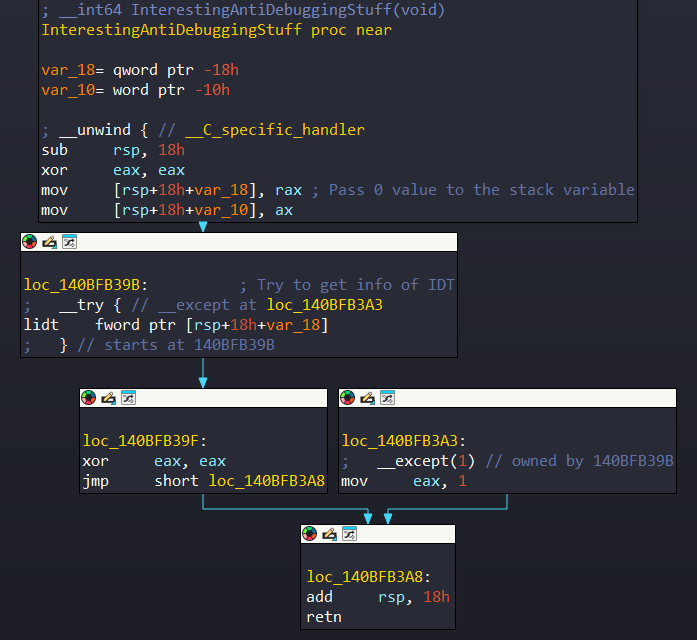The width and height of the screenshot is (697, 640).
Task: Click the loc_140BFB39B: label
Action: [86, 284]
